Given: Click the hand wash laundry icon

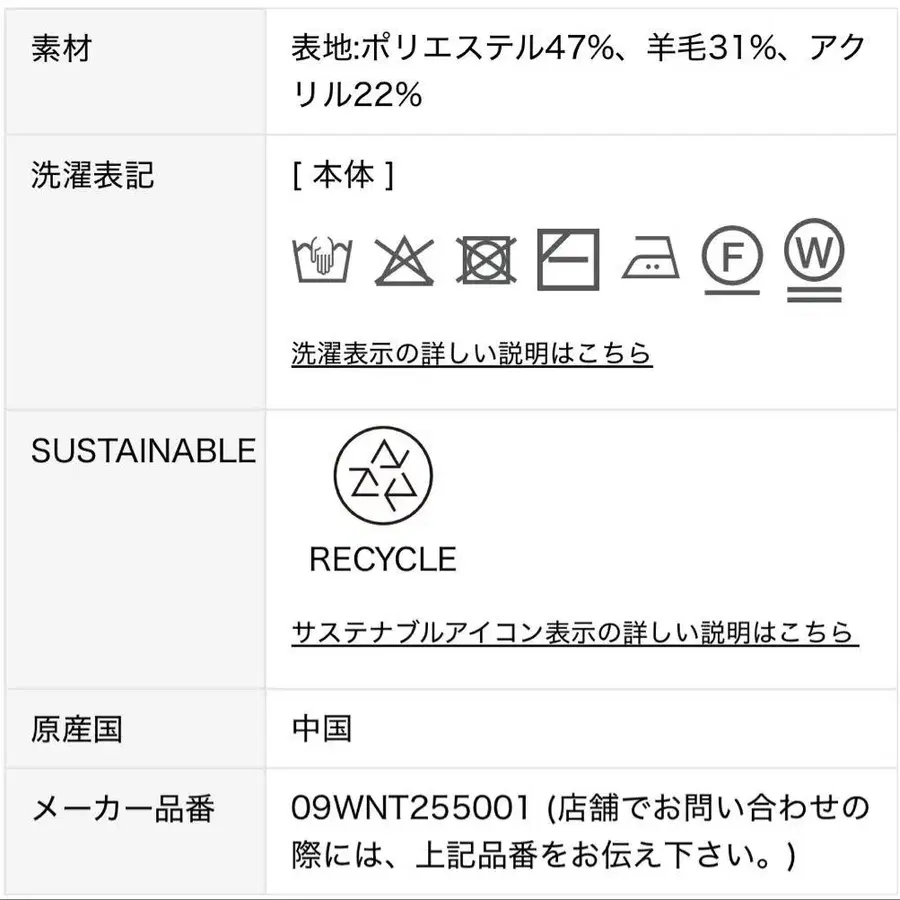Looking at the screenshot, I should pos(320,262).
